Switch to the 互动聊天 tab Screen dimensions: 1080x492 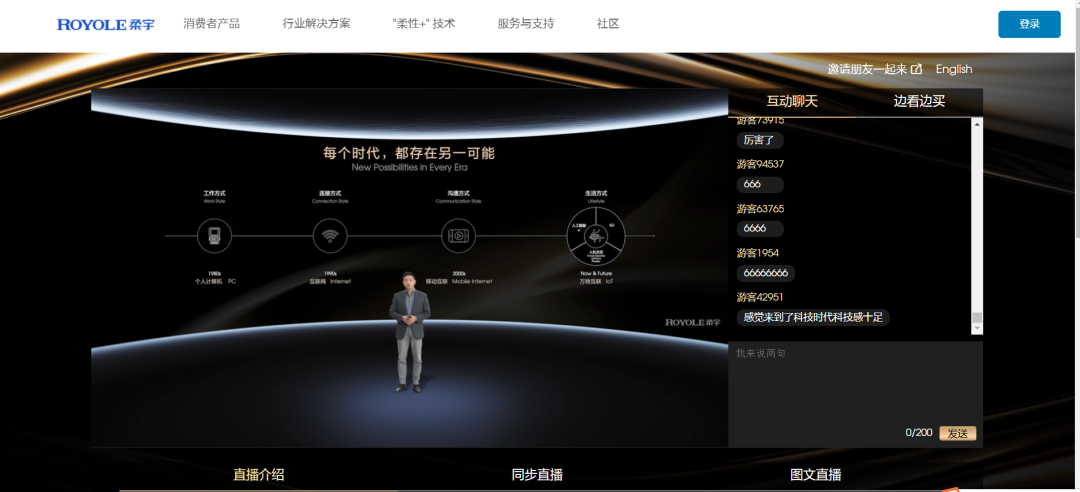(x=792, y=101)
